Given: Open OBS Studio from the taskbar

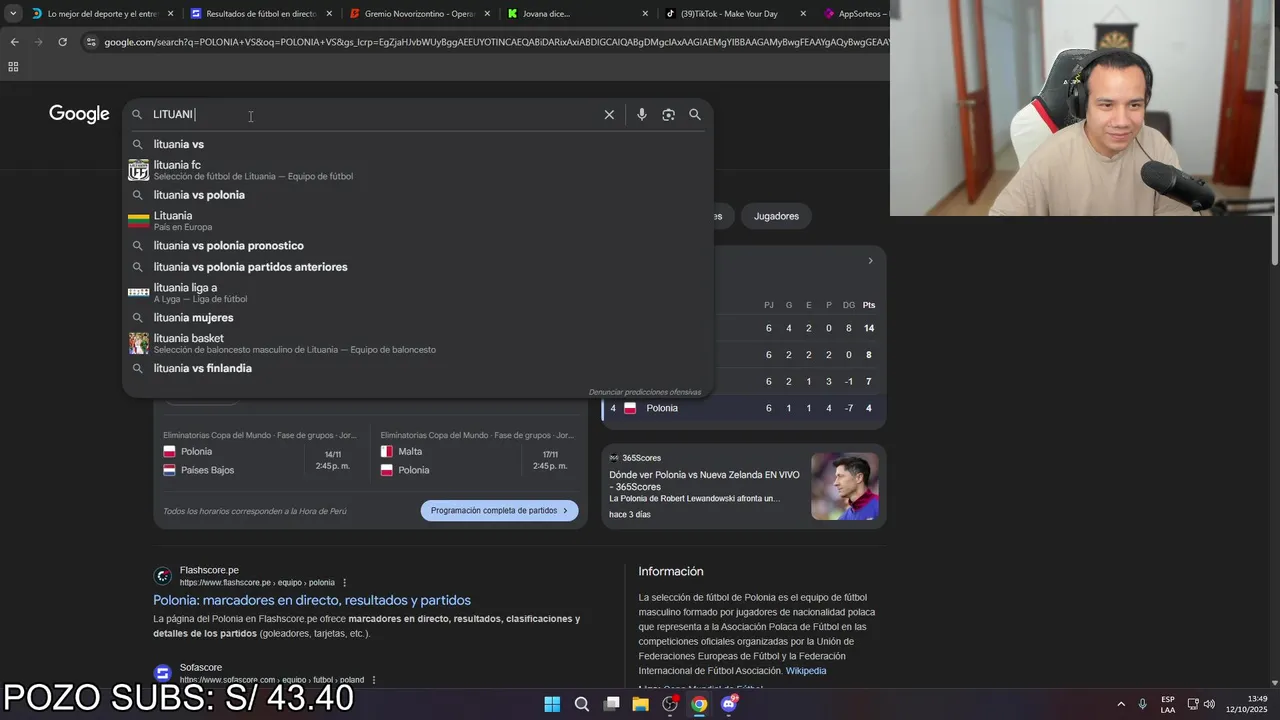Looking at the screenshot, I should [670, 704].
